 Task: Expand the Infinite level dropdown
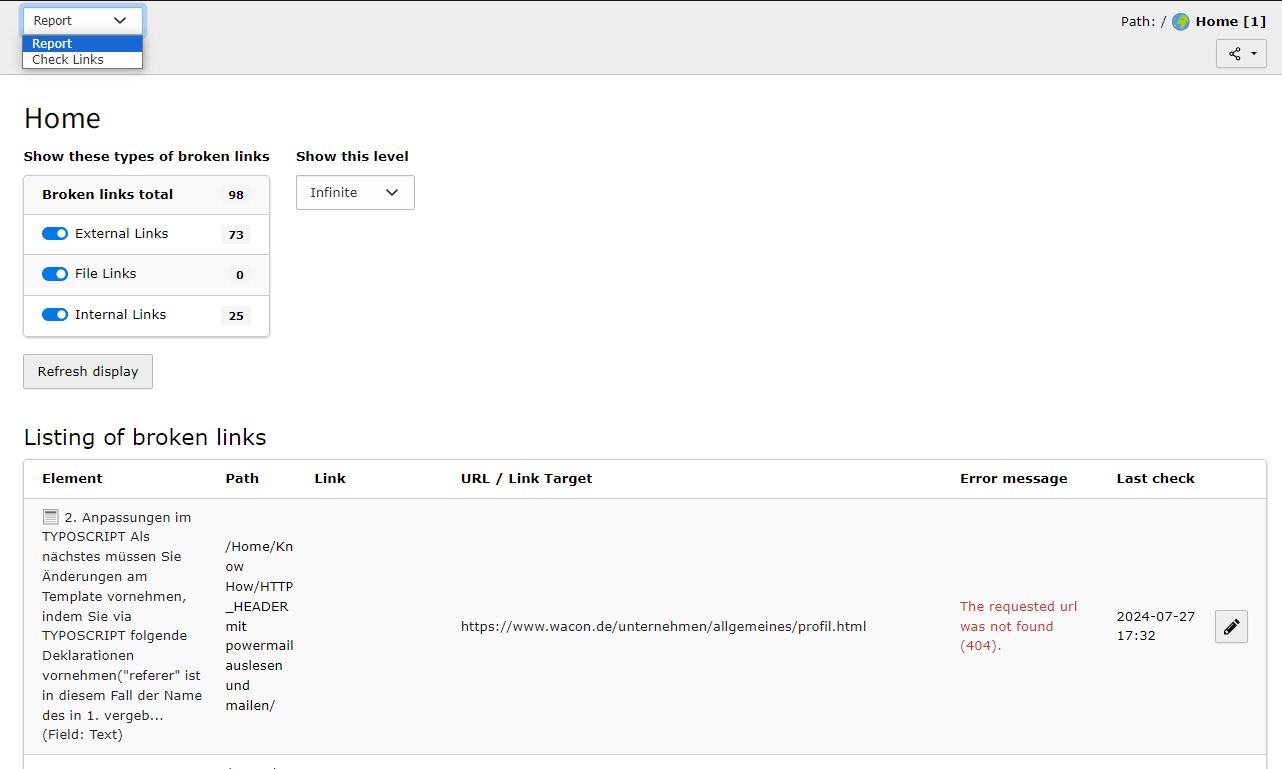pyautogui.click(x=355, y=193)
